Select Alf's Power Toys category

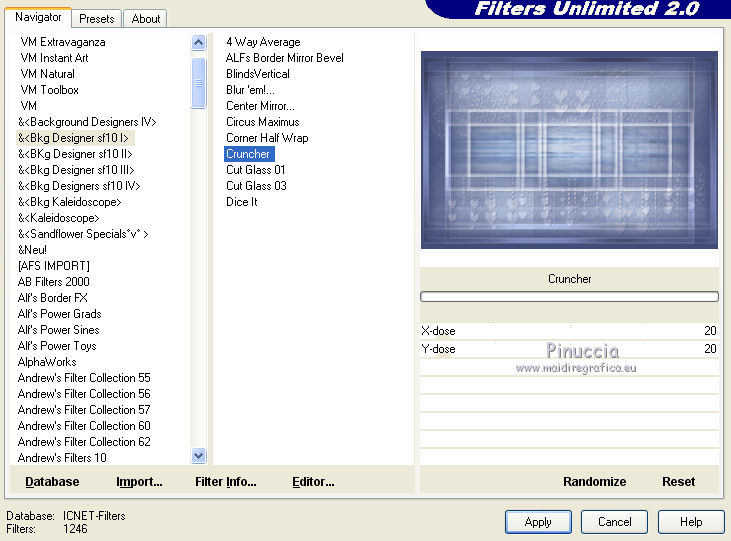click(57, 346)
